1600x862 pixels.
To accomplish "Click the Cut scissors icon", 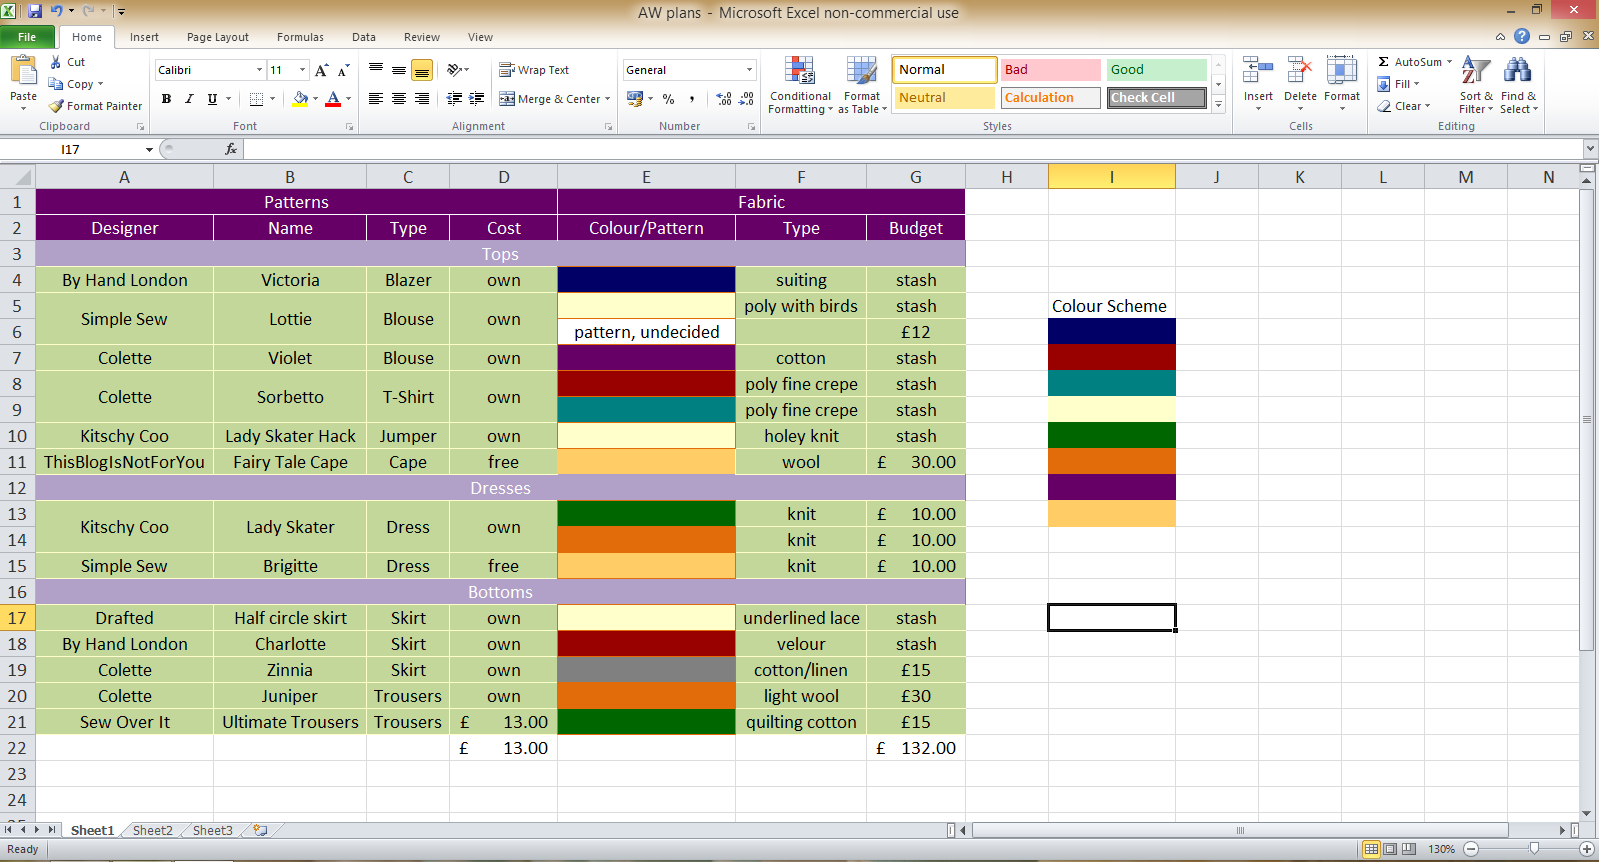I will [56, 62].
